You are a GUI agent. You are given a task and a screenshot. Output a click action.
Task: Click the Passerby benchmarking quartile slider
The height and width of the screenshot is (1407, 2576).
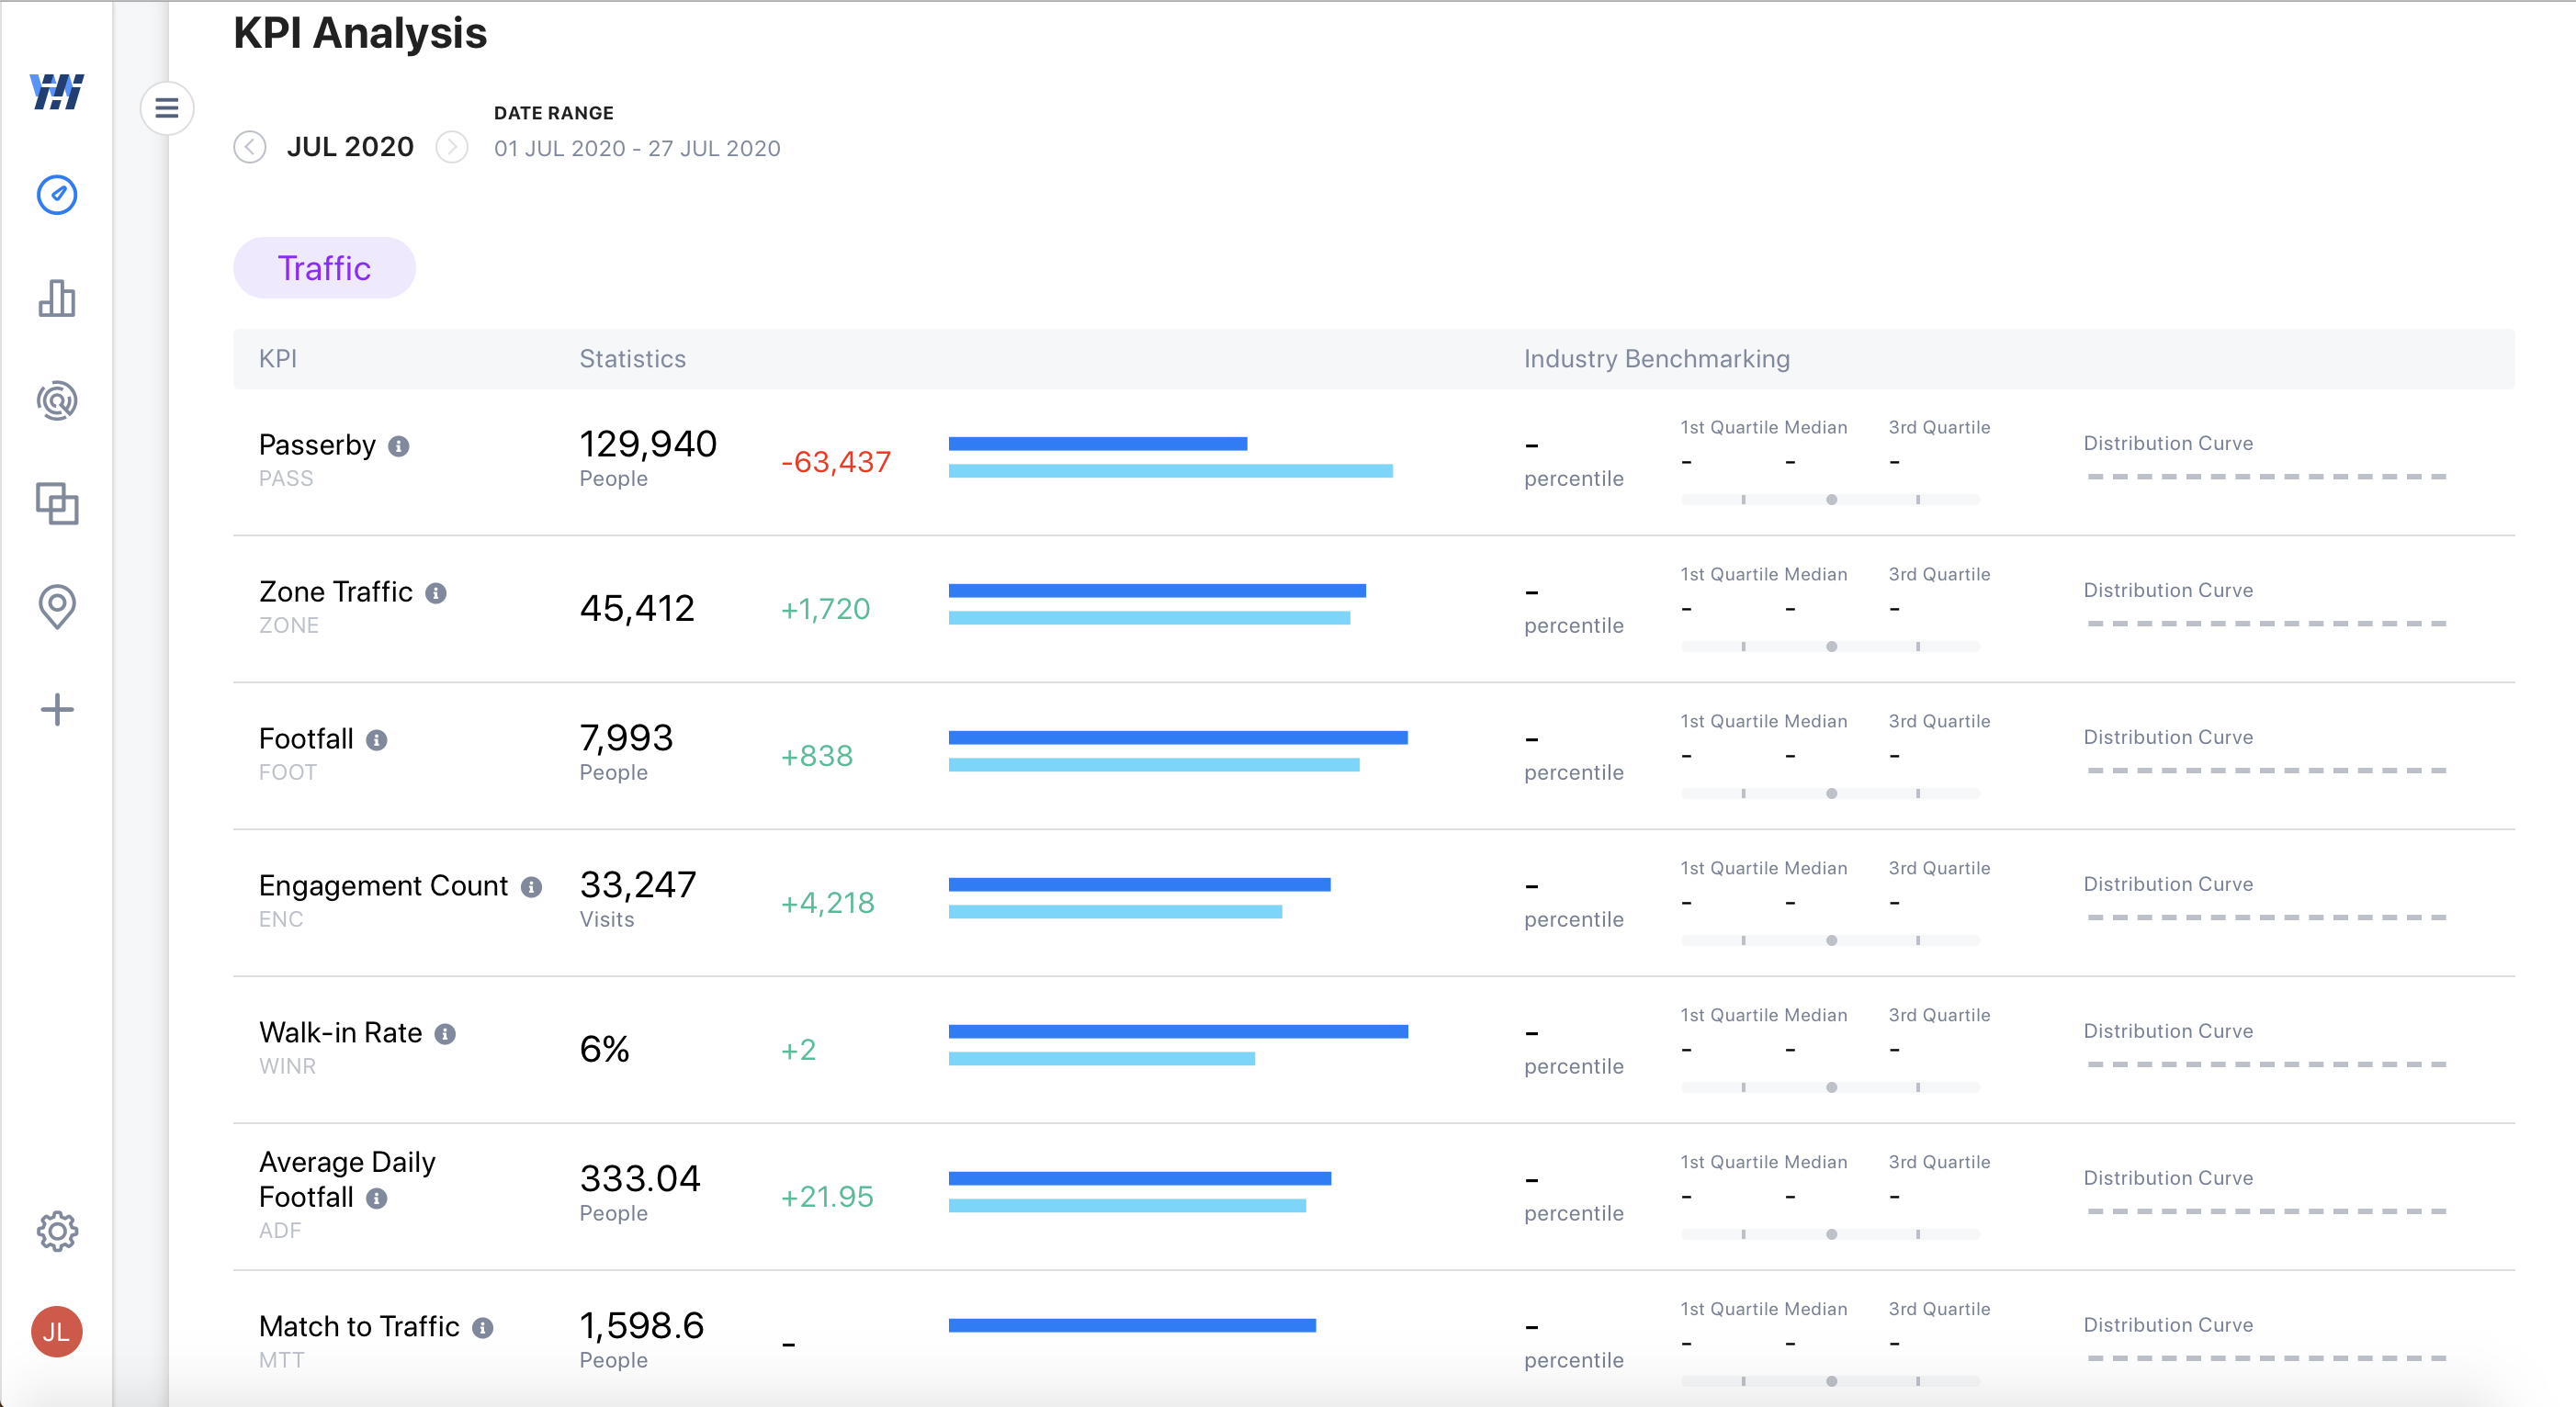click(1831, 497)
